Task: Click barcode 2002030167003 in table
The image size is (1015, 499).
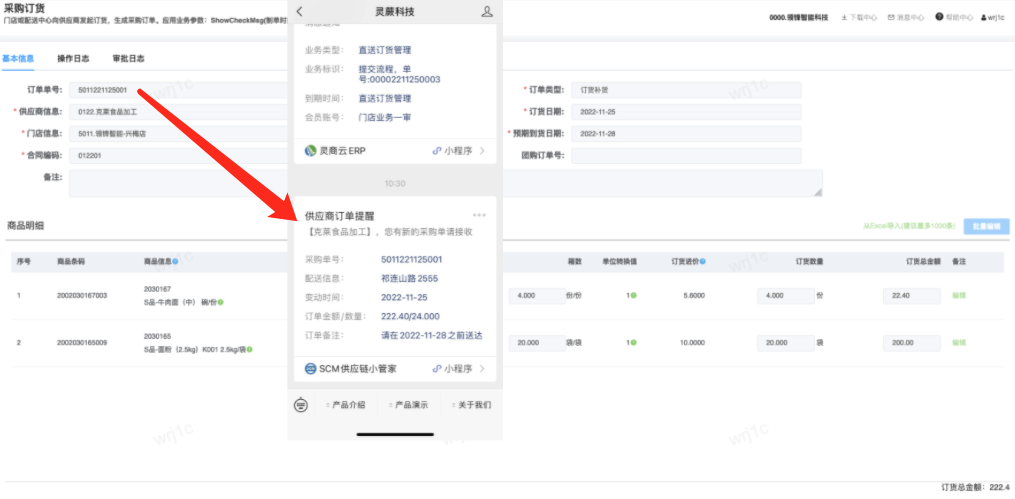Action: coord(82,296)
